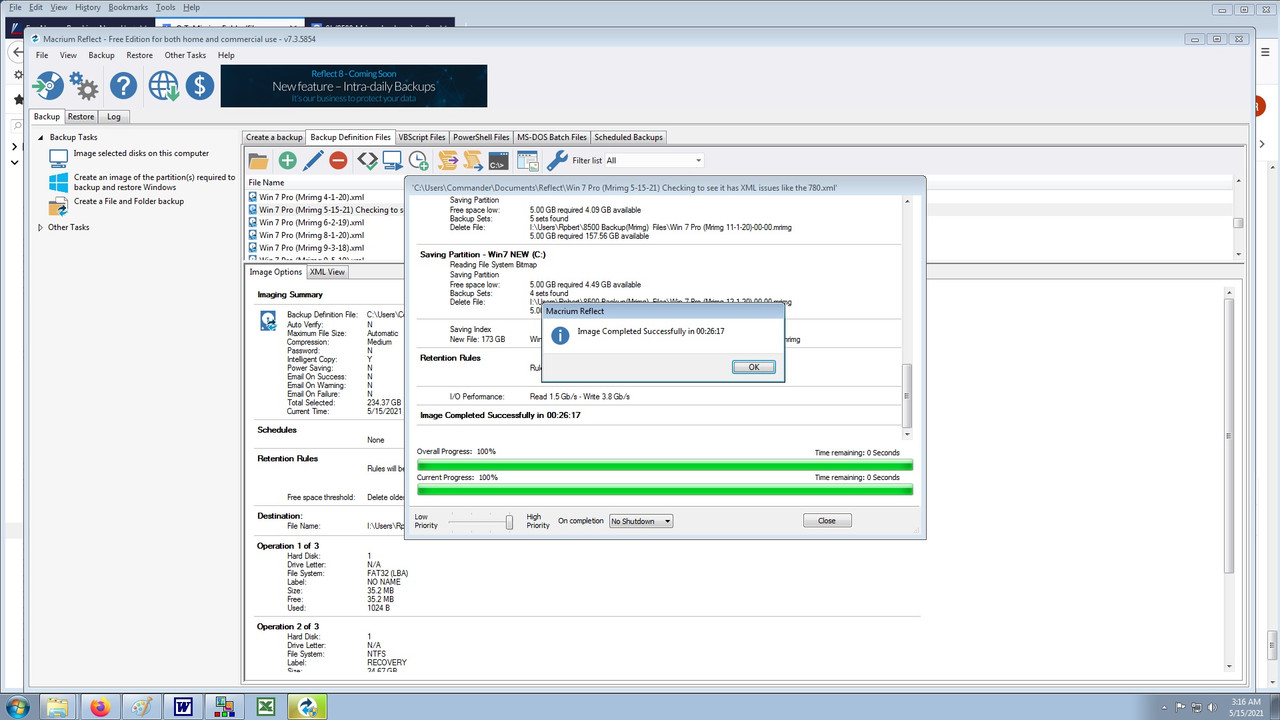This screenshot has width=1280, height=720.
Task: Click the red minus delete definition icon
Action: point(338,160)
